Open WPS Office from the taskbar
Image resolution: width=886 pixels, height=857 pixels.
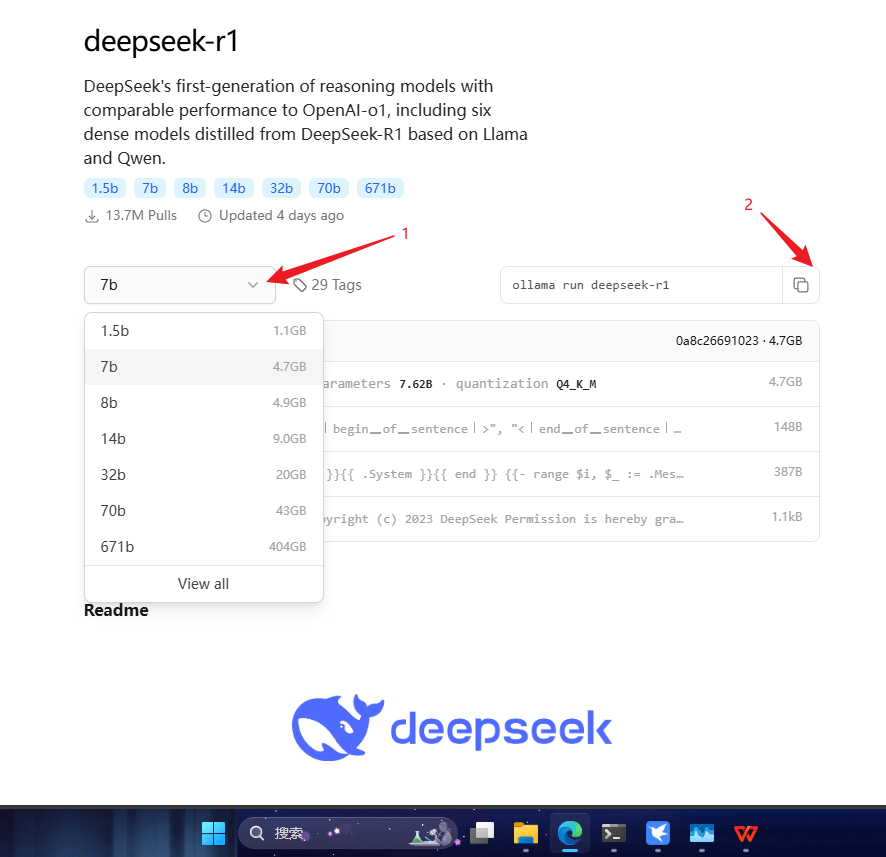point(746,833)
